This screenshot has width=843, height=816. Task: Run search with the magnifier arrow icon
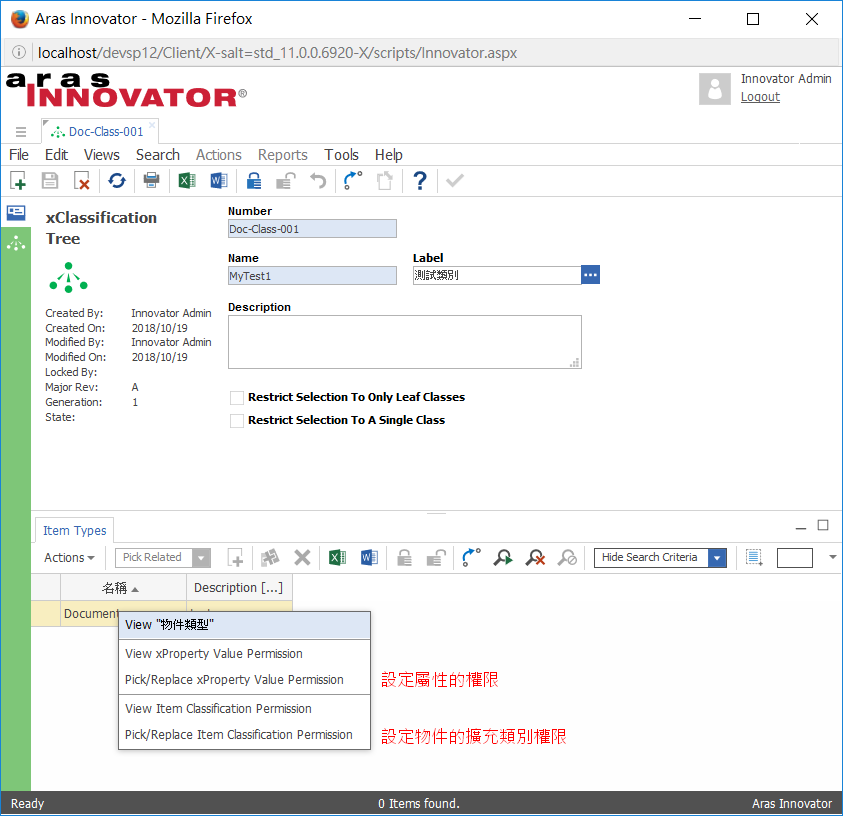pos(503,557)
